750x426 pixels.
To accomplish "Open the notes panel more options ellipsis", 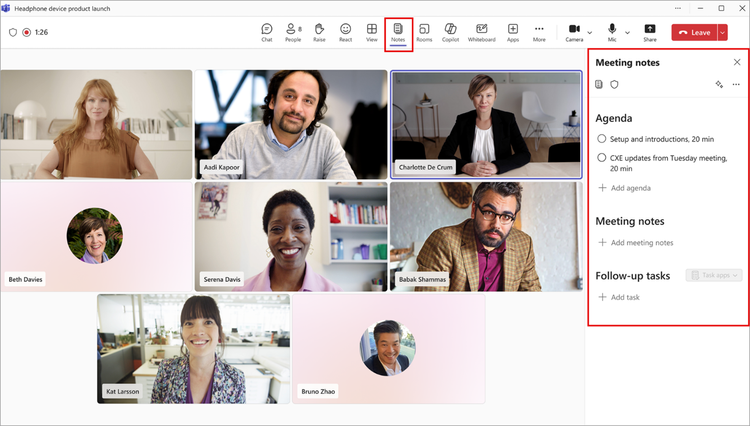I will tap(736, 84).
